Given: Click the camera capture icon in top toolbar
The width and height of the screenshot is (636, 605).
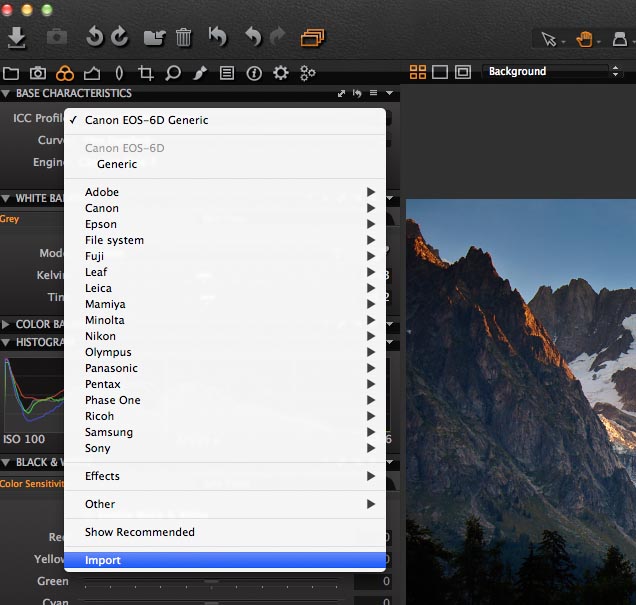Looking at the screenshot, I should click(x=57, y=37).
